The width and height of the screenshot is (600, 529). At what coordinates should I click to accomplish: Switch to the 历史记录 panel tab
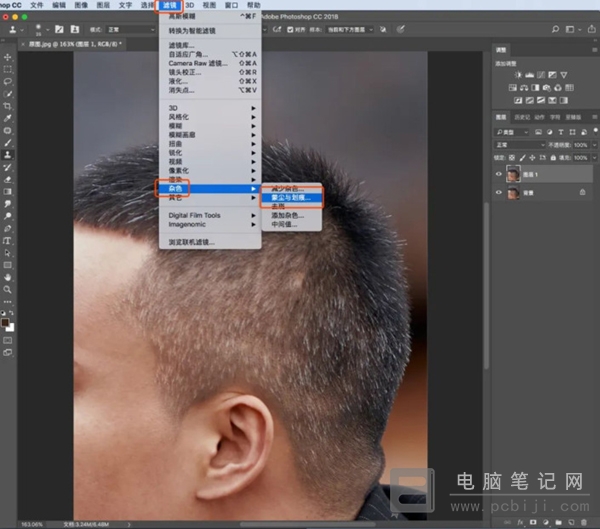coord(522,117)
